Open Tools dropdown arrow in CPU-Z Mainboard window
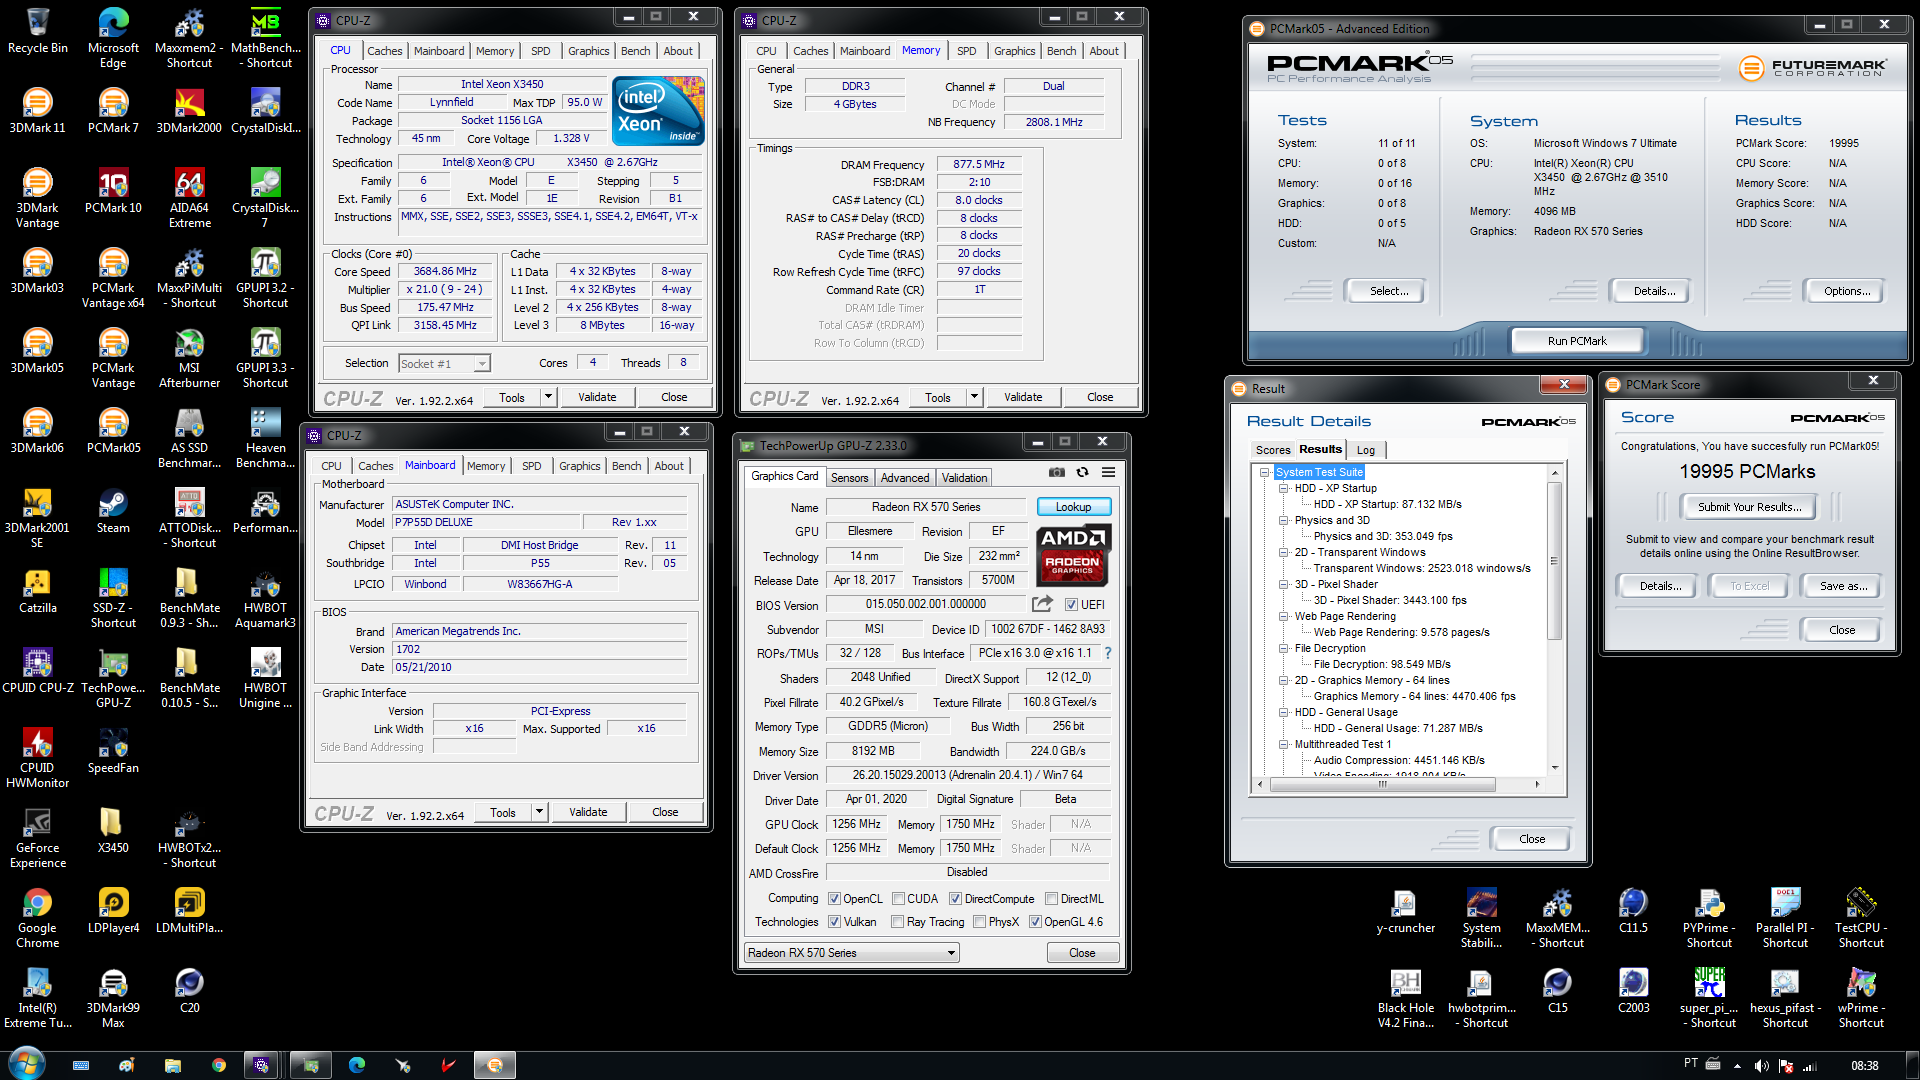 point(539,812)
